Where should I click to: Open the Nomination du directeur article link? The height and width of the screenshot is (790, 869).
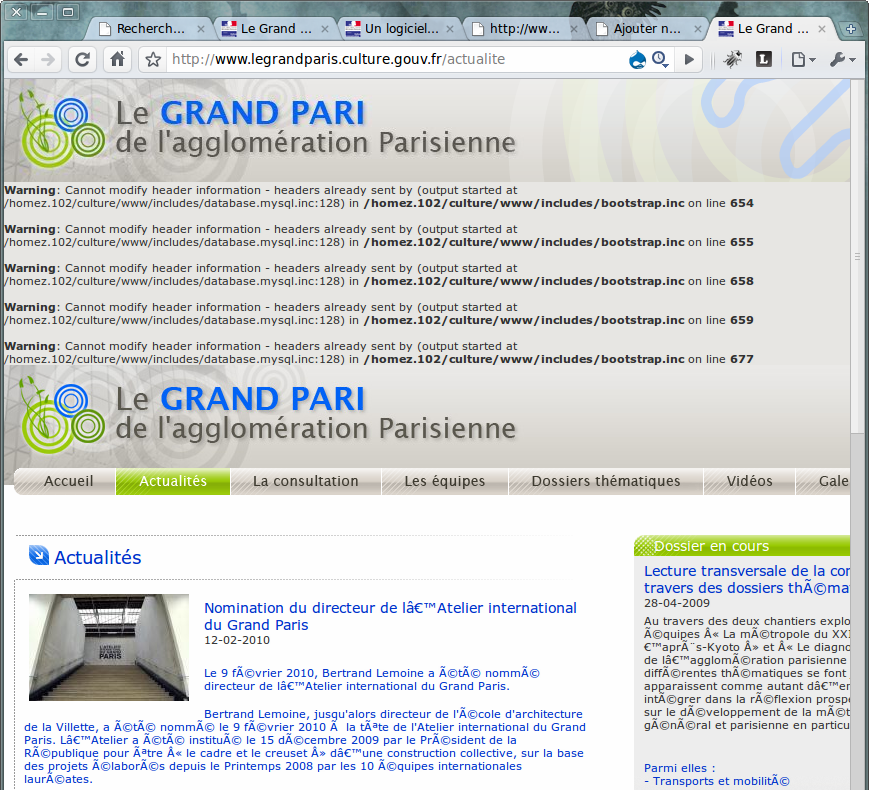pos(390,616)
